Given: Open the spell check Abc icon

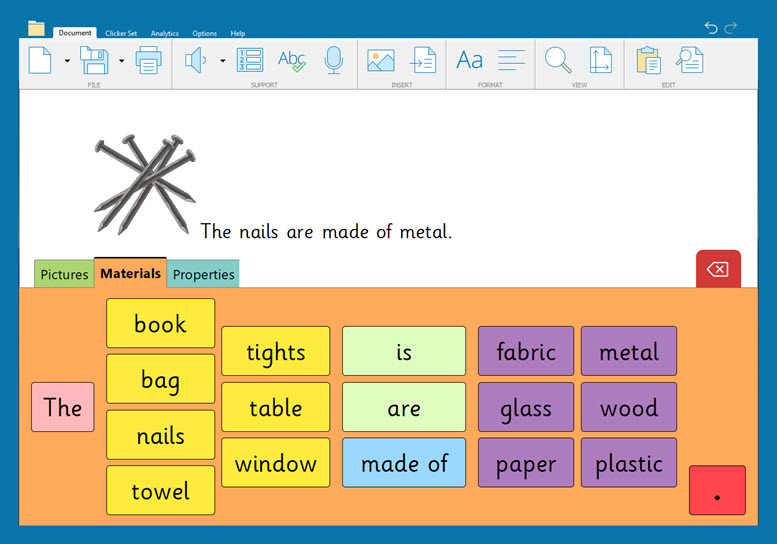Looking at the screenshot, I should (291, 60).
